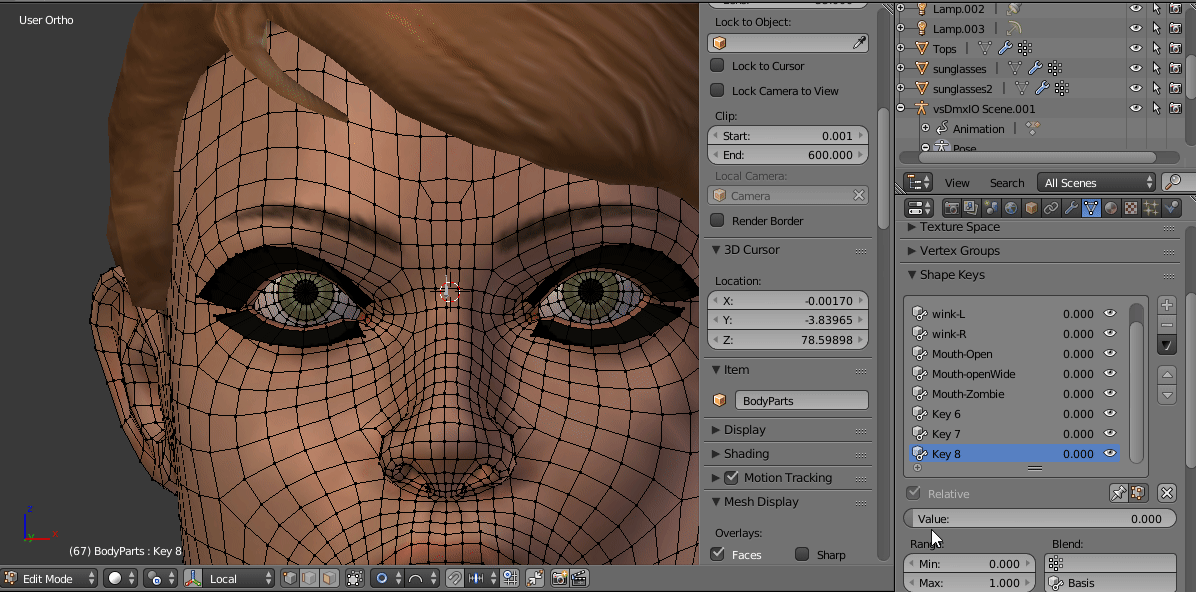Enable the Render Border checkbox
This screenshot has height=592, width=1196.
(717, 220)
